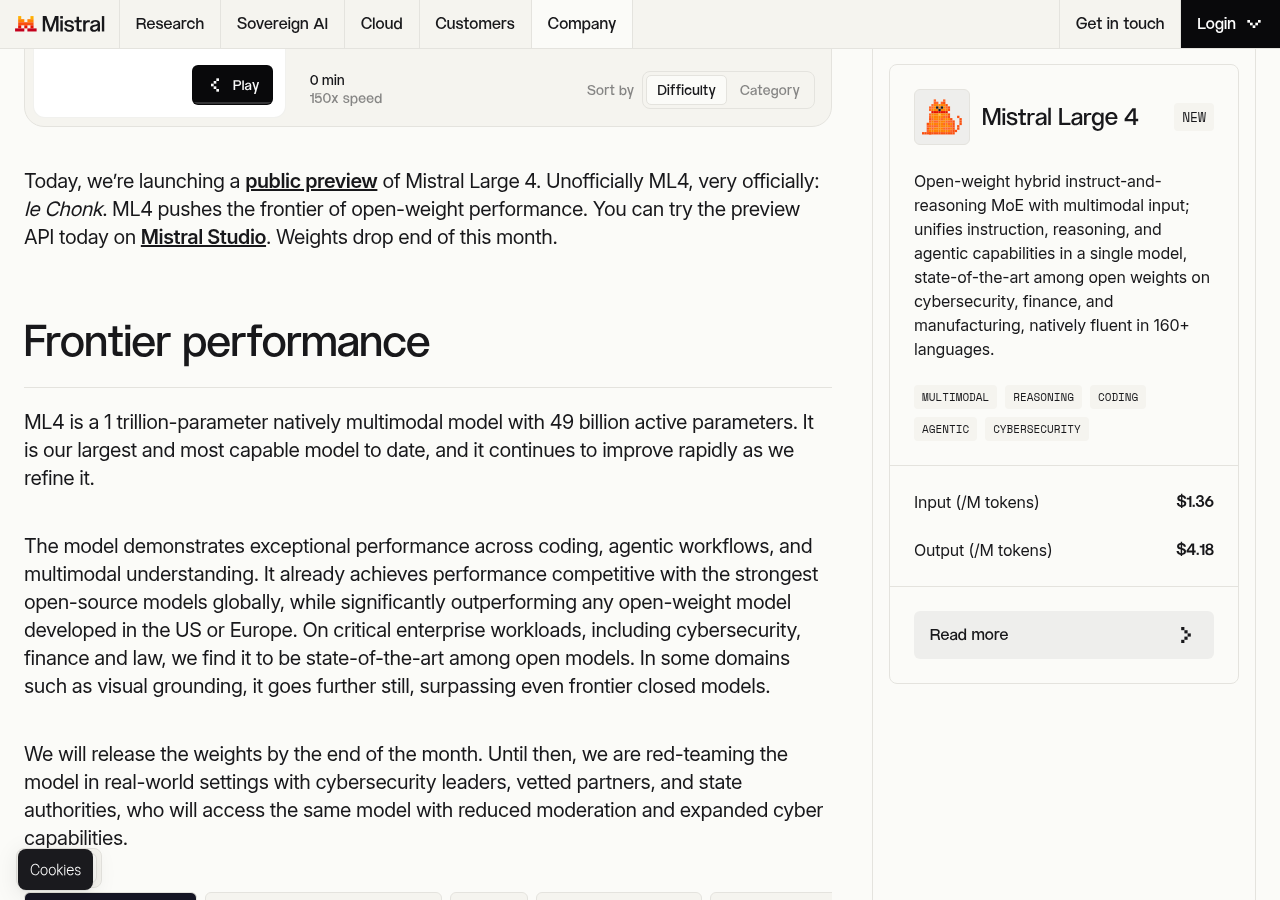Click the NEW badge on Mistral Large 4
This screenshot has width=1280, height=900.
(1194, 117)
